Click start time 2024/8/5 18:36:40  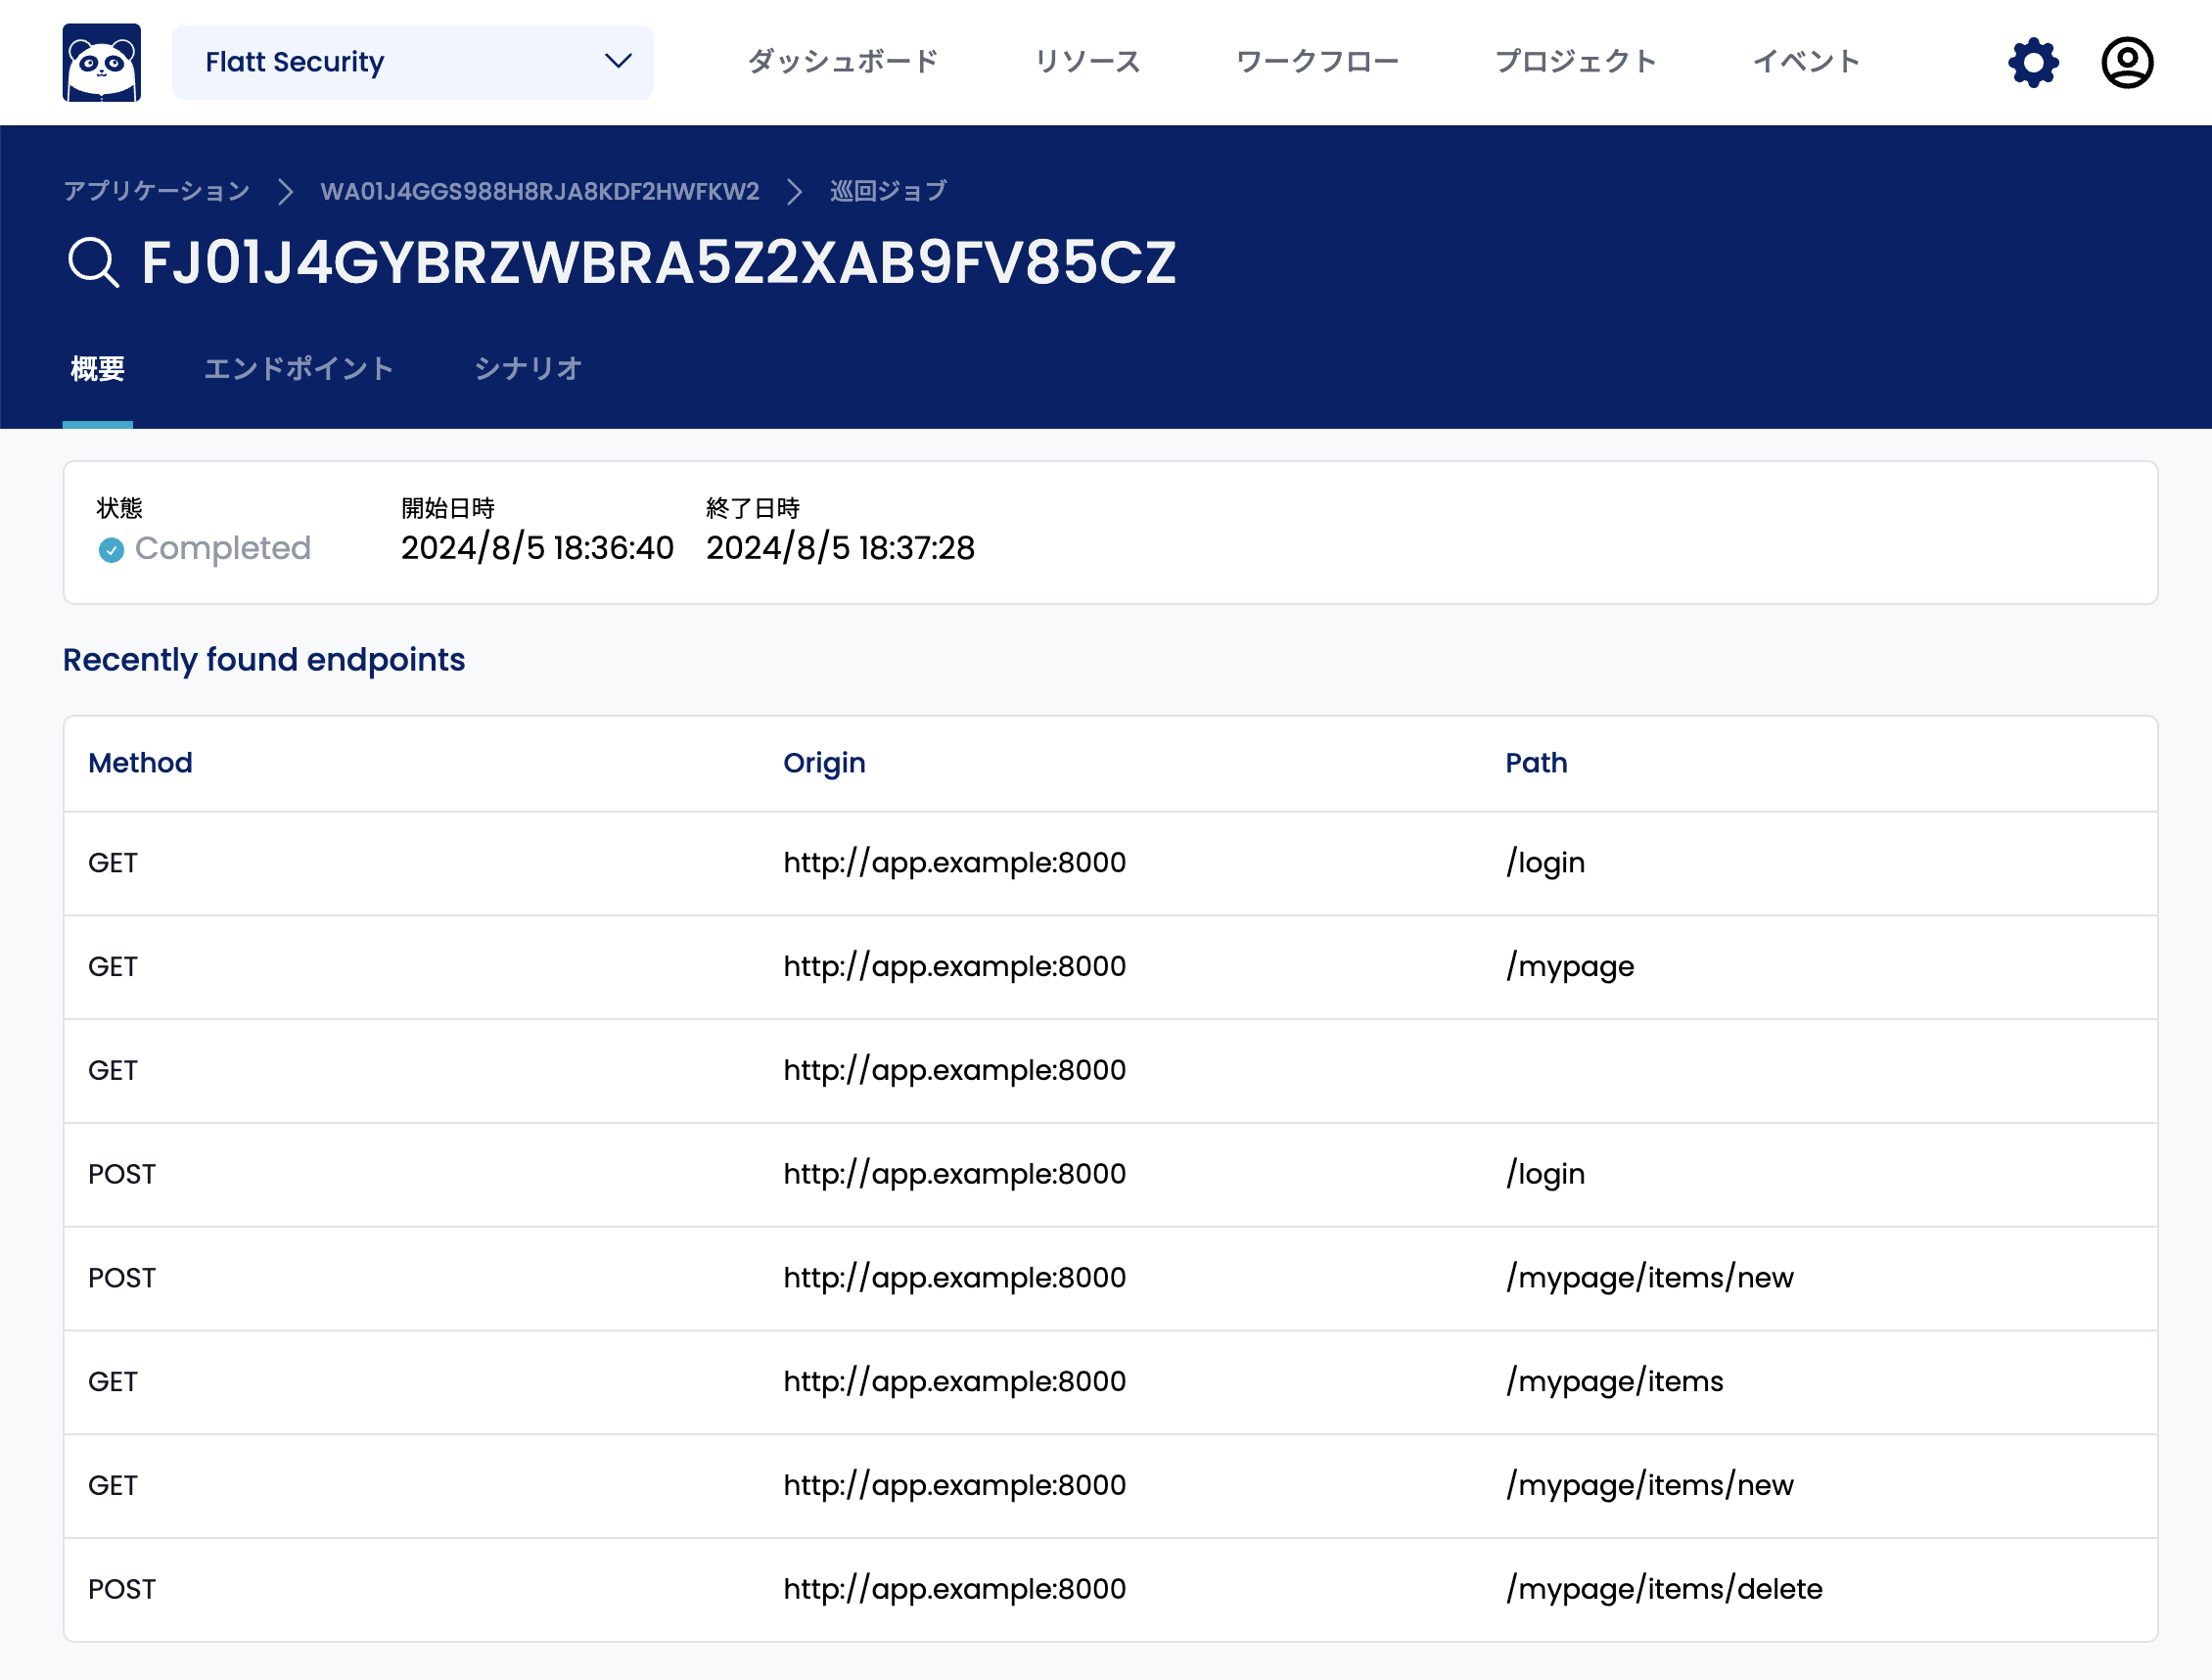(538, 548)
